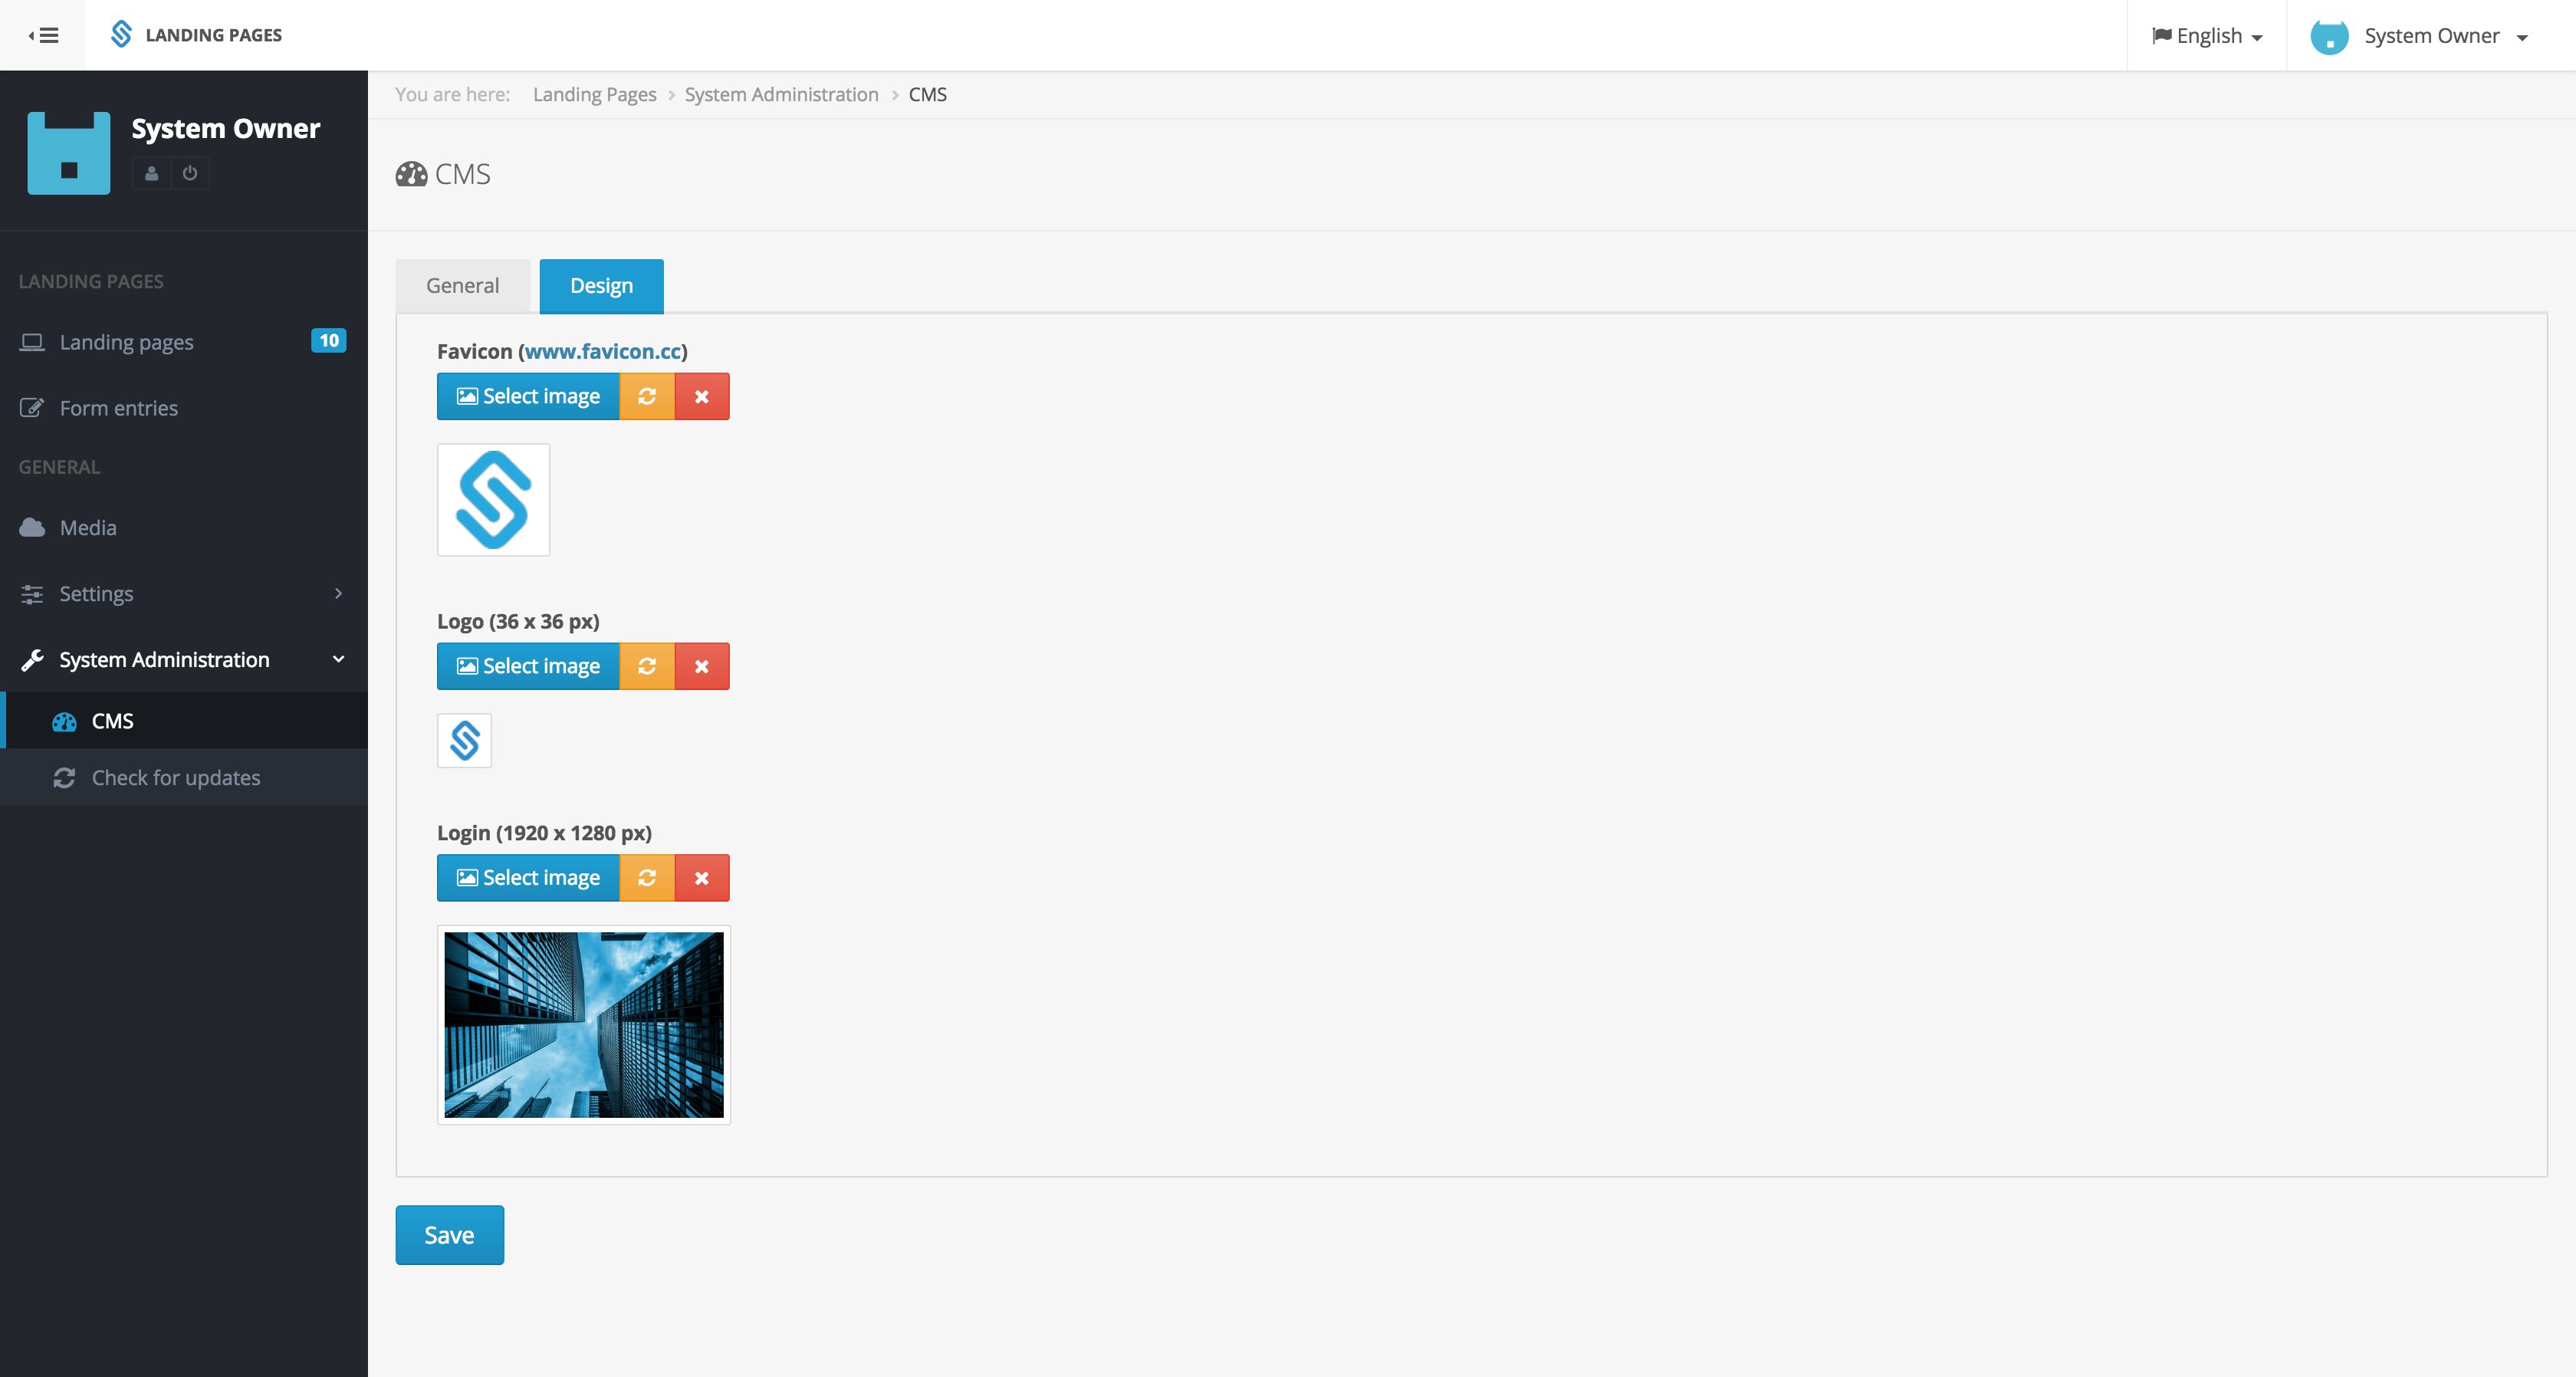Image resolution: width=2576 pixels, height=1377 pixels.
Task: Click the power logout icon in sidebar
Action: pos(190,173)
